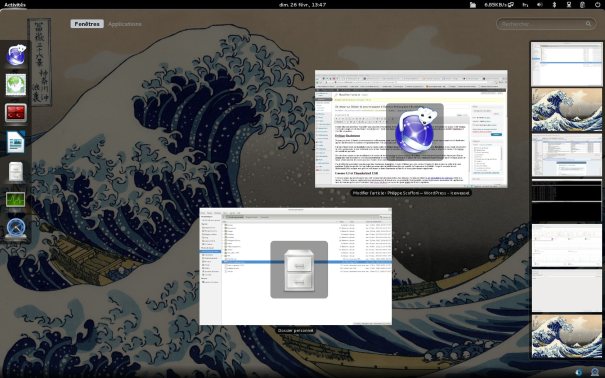Click the mouse-shaped indicator in top bar
The width and height of the screenshot is (605, 378).
(x=583, y=5)
